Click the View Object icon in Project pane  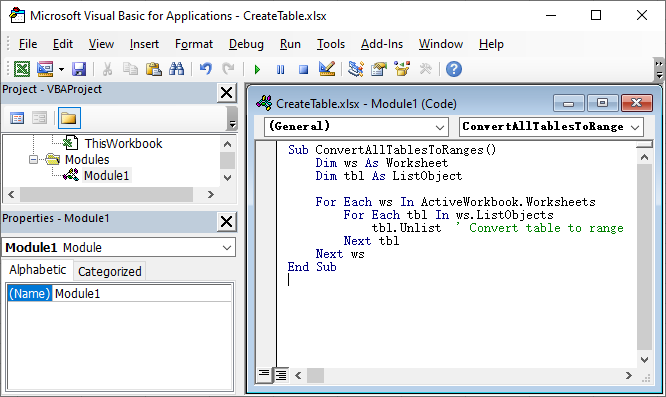pos(40,118)
